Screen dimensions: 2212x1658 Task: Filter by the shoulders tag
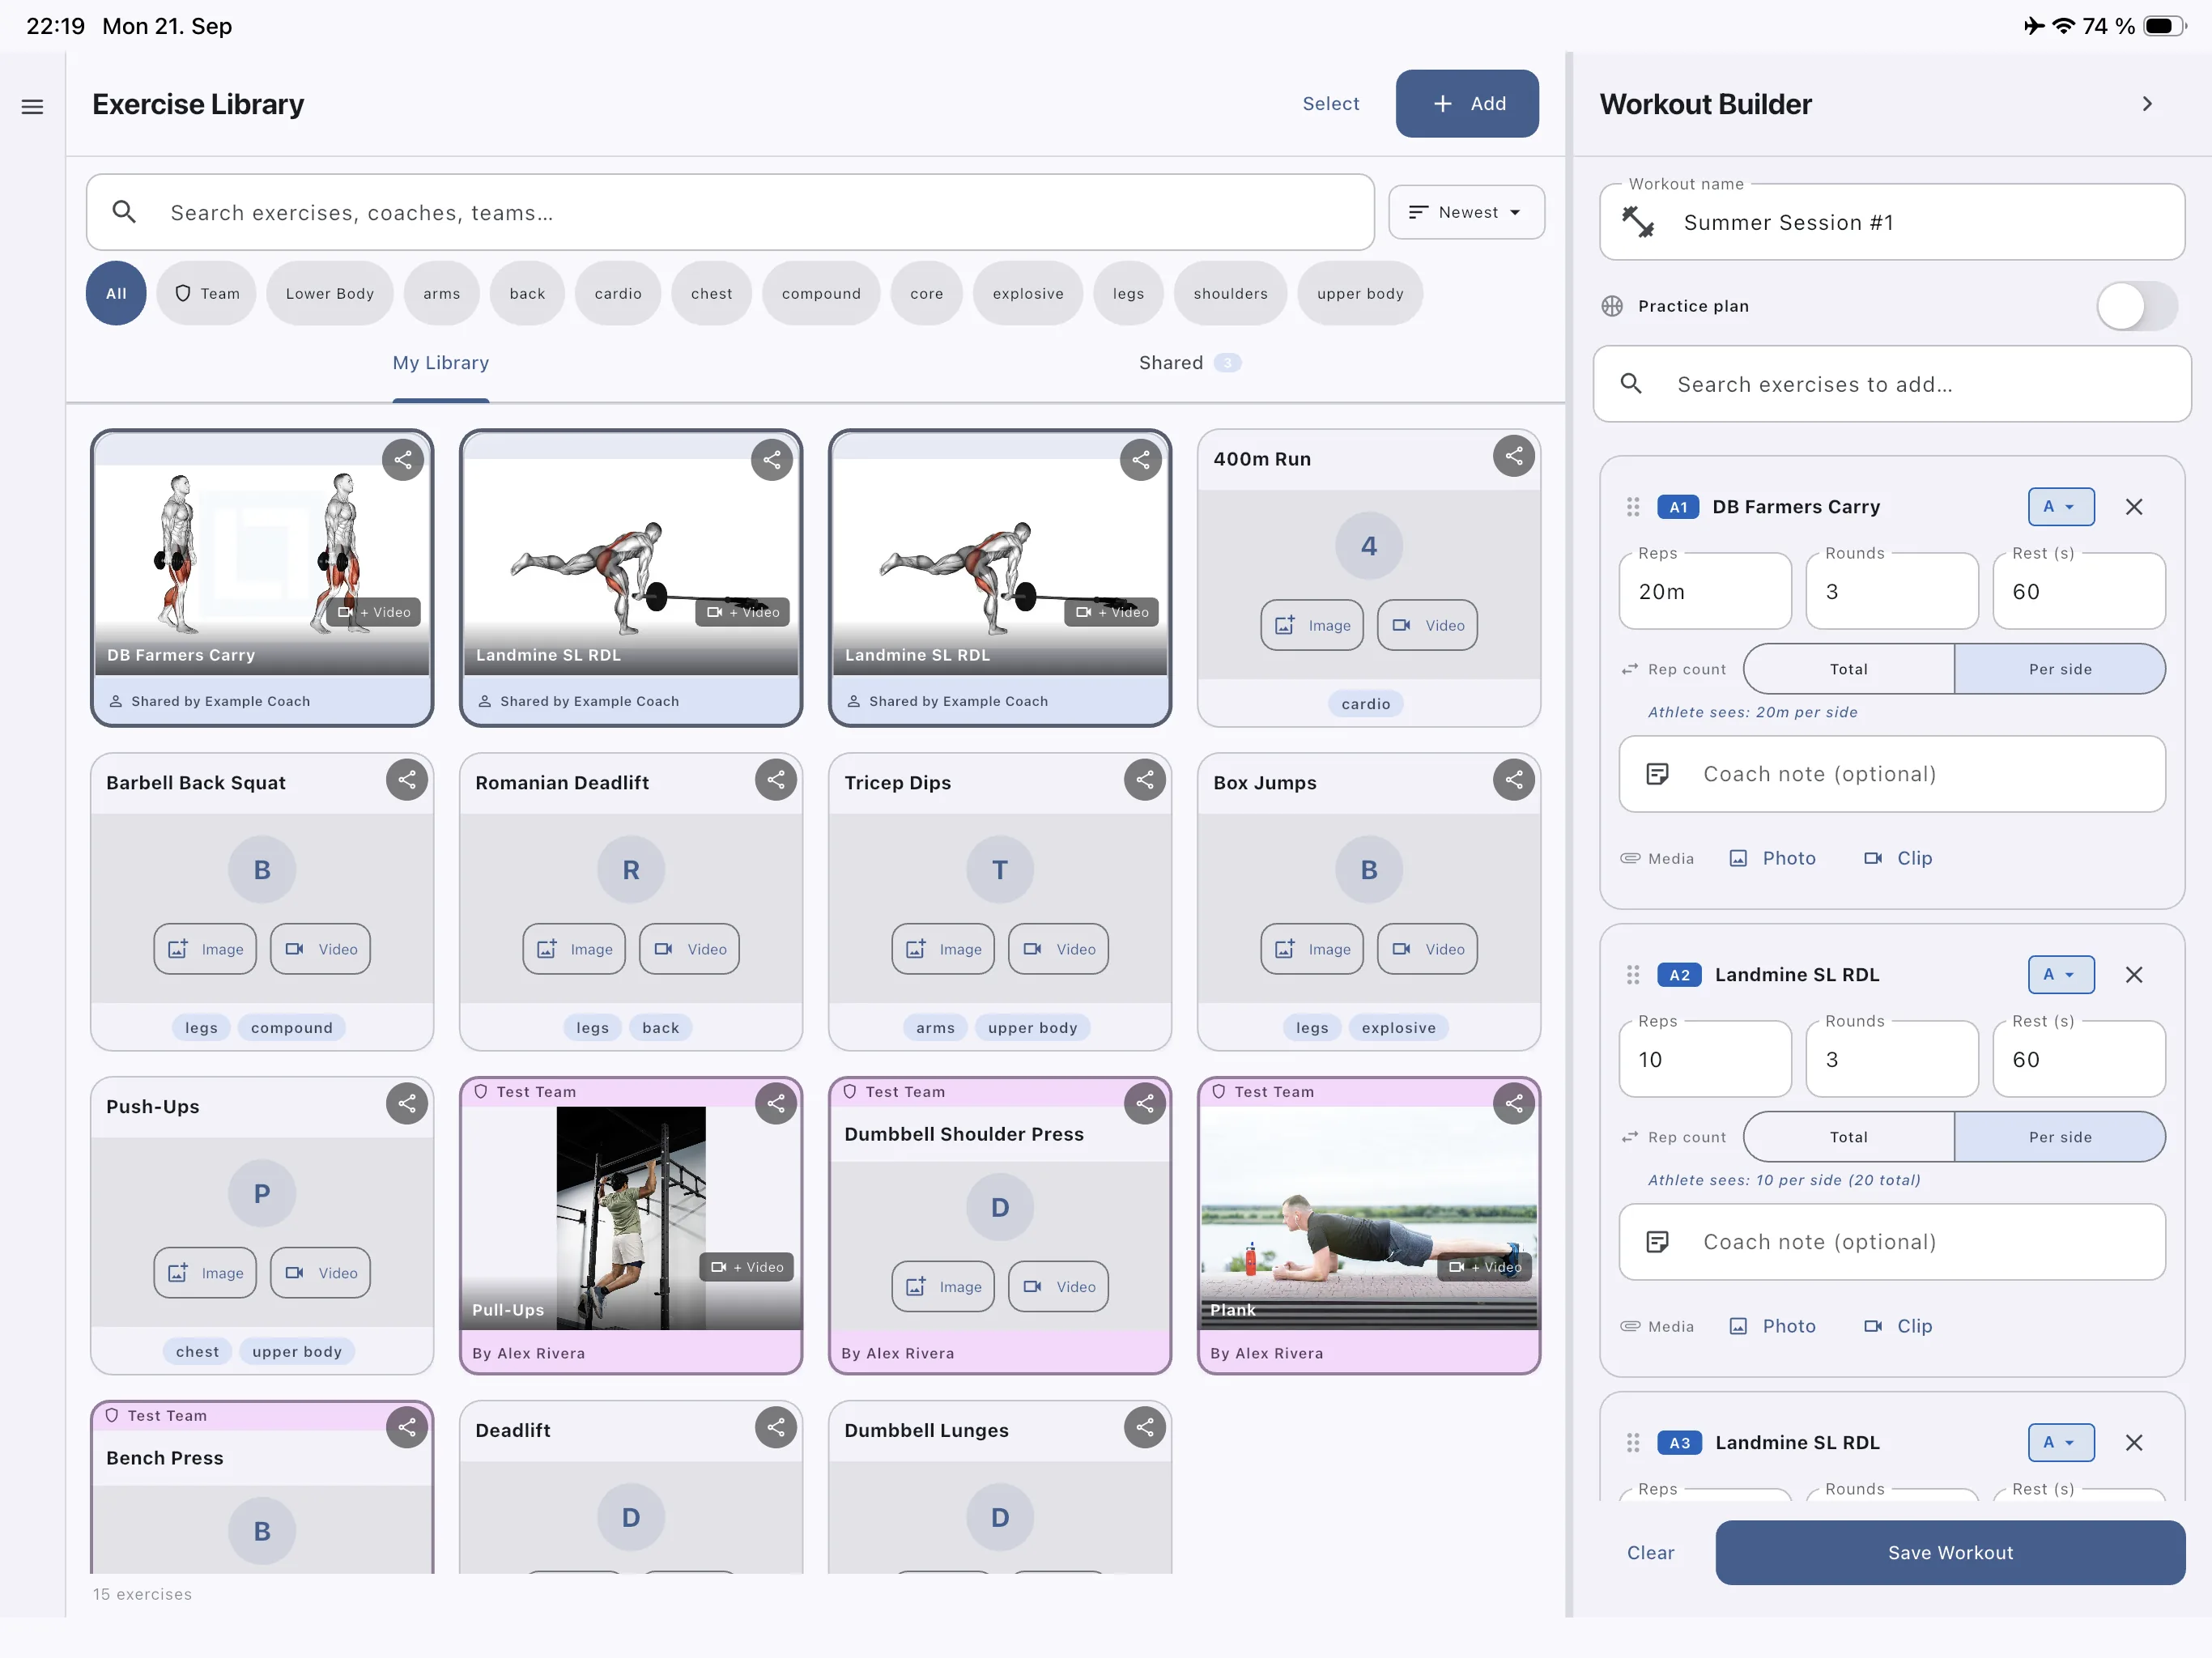click(x=1230, y=293)
